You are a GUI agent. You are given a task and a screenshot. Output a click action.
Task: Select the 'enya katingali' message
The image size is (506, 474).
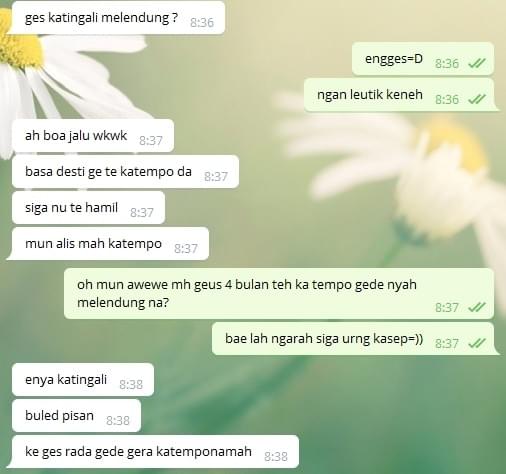click(x=83, y=380)
